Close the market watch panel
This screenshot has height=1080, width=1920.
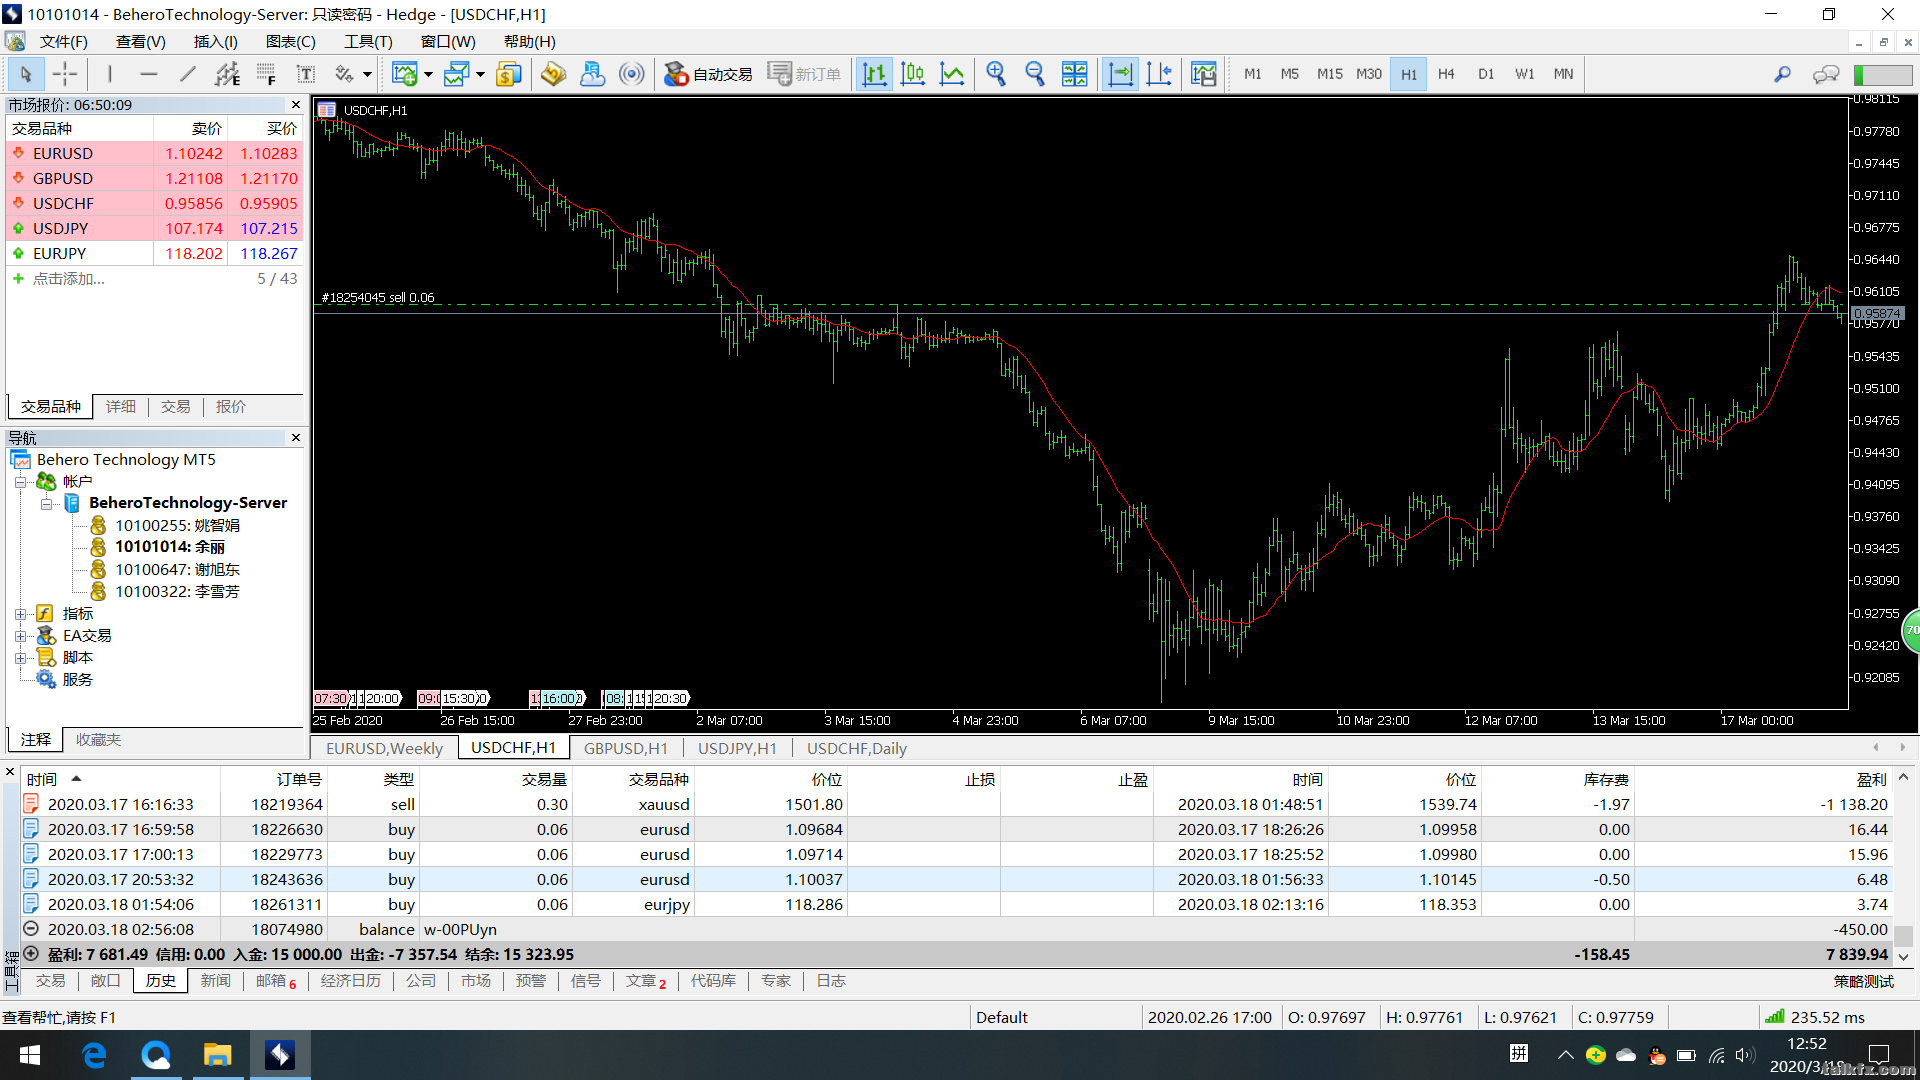pyautogui.click(x=295, y=105)
